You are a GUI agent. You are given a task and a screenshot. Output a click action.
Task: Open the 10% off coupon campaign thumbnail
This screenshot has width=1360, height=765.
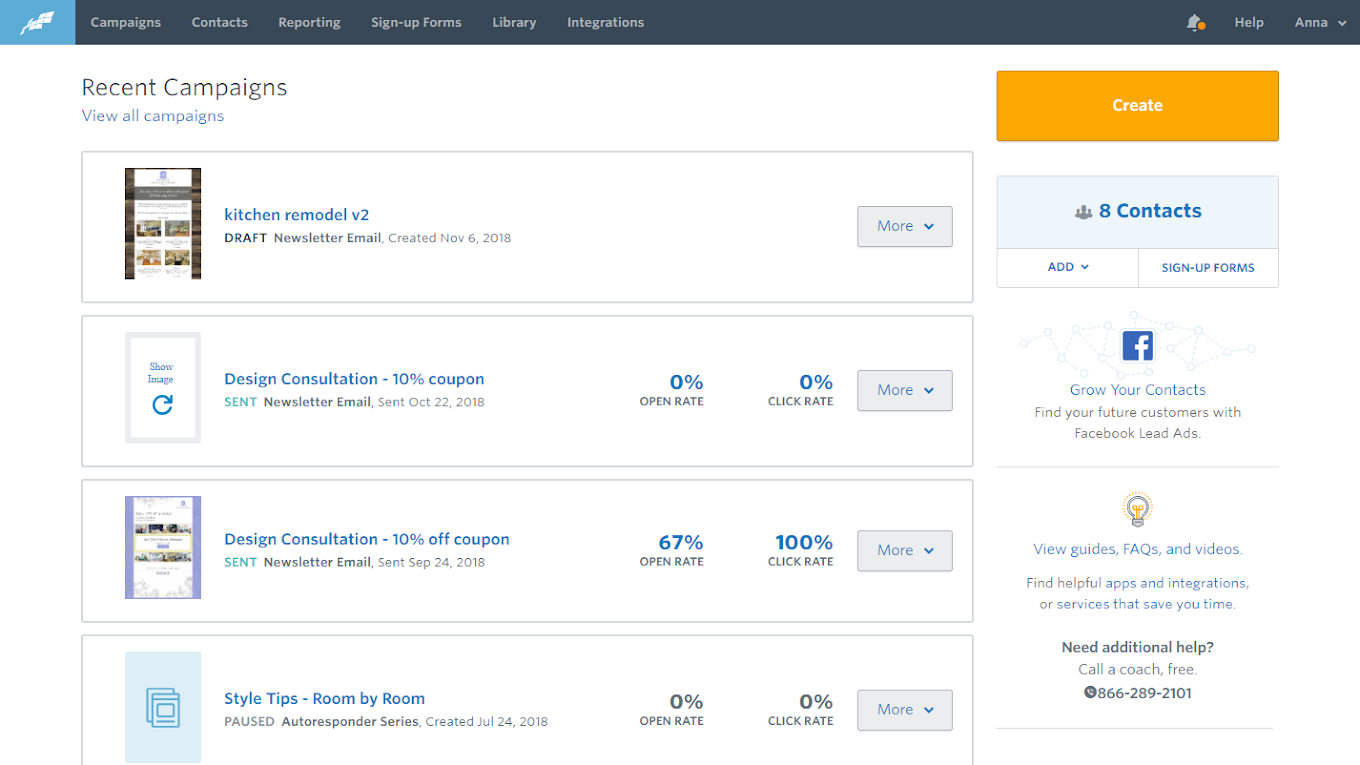click(162, 547)
